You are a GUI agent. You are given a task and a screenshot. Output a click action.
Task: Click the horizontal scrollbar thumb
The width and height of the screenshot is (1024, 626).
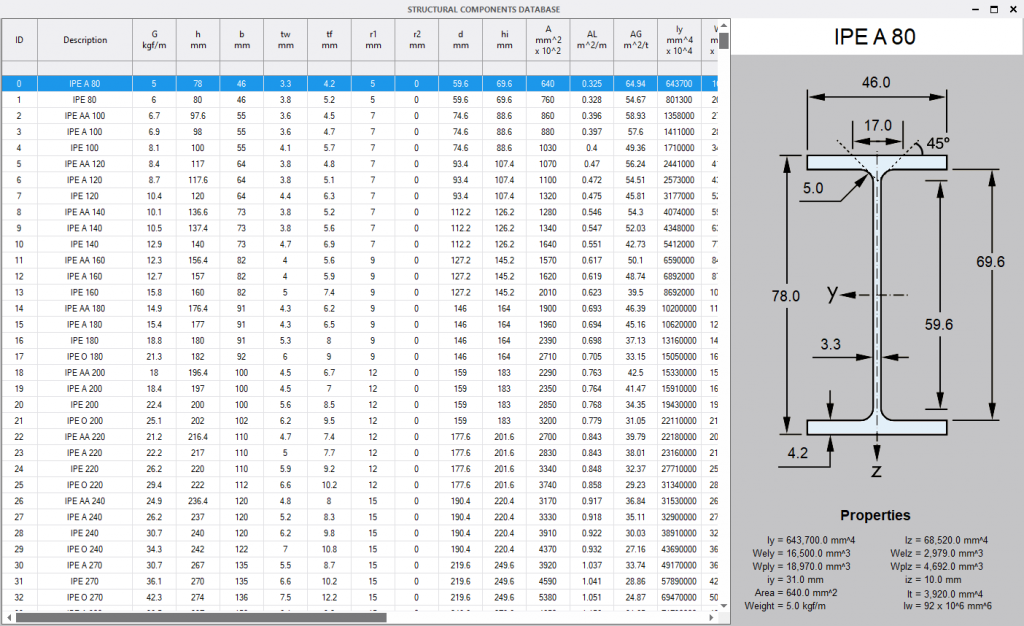pyautogui.click(x=201, y=618)
